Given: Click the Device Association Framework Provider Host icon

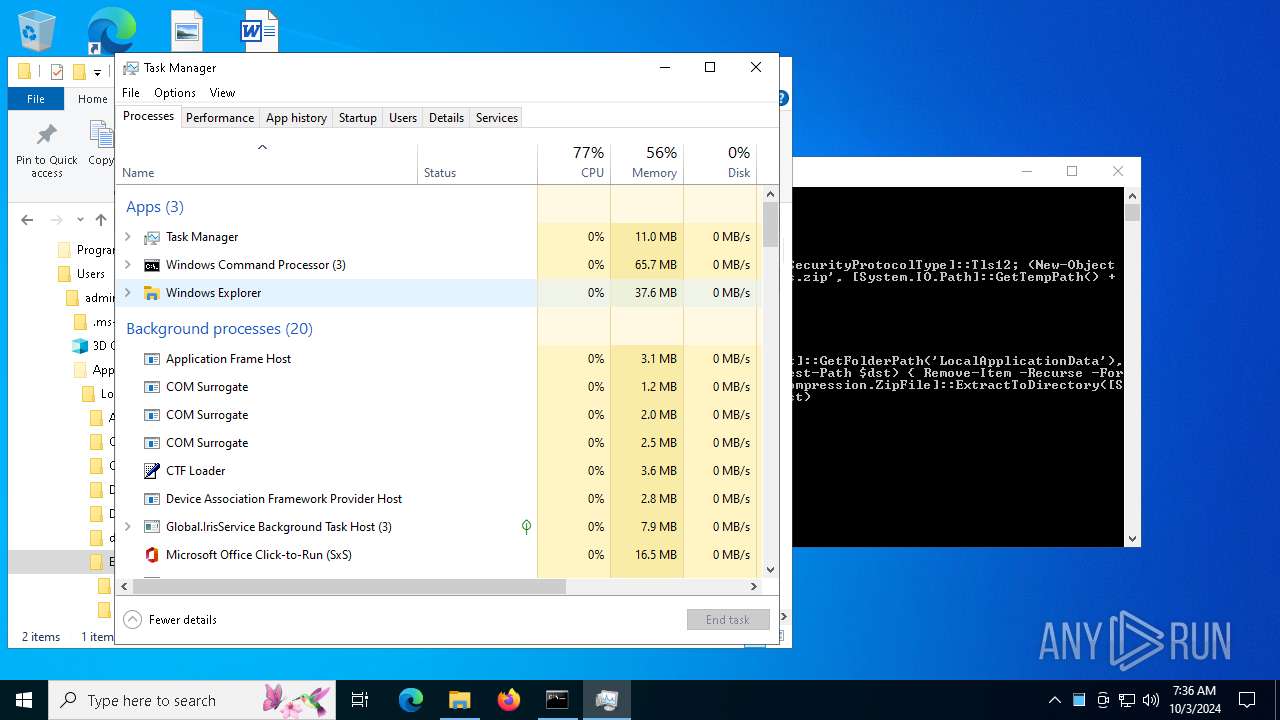Looking at the screenshot, I should point(152,499).
